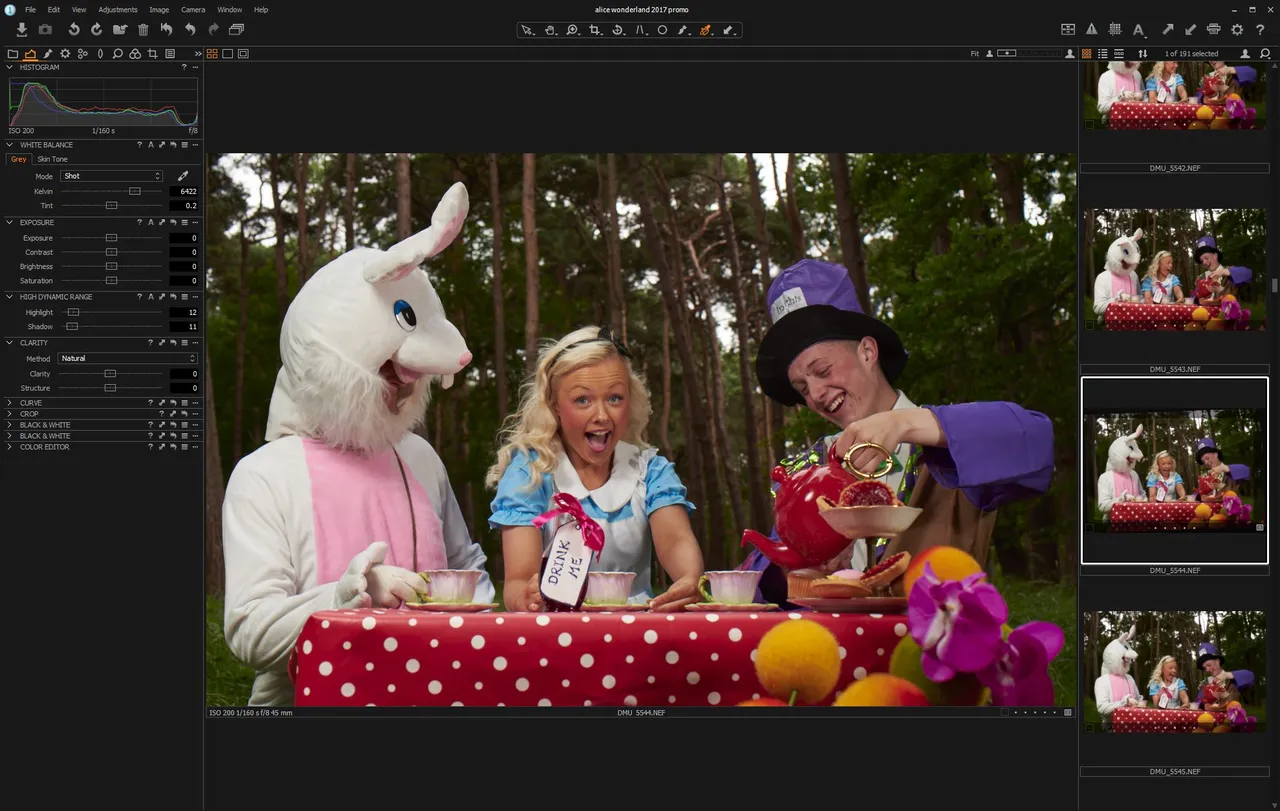Screen dimensions: 1280x811
Task: Select the Grey white balance tab
Action: 19,159
